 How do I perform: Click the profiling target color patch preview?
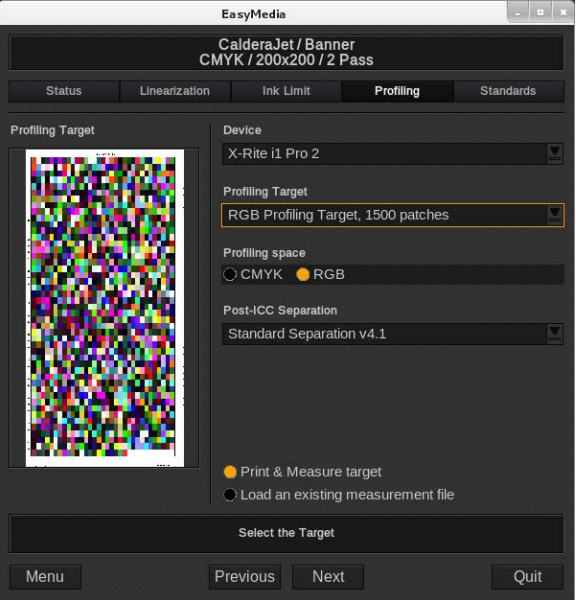point(104,308)
